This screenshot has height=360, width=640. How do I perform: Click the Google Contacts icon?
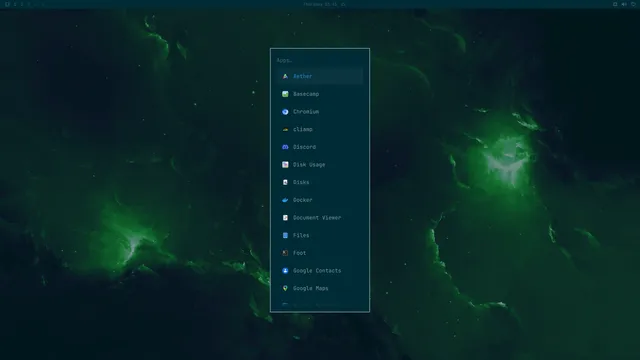(x=285, y=271)
